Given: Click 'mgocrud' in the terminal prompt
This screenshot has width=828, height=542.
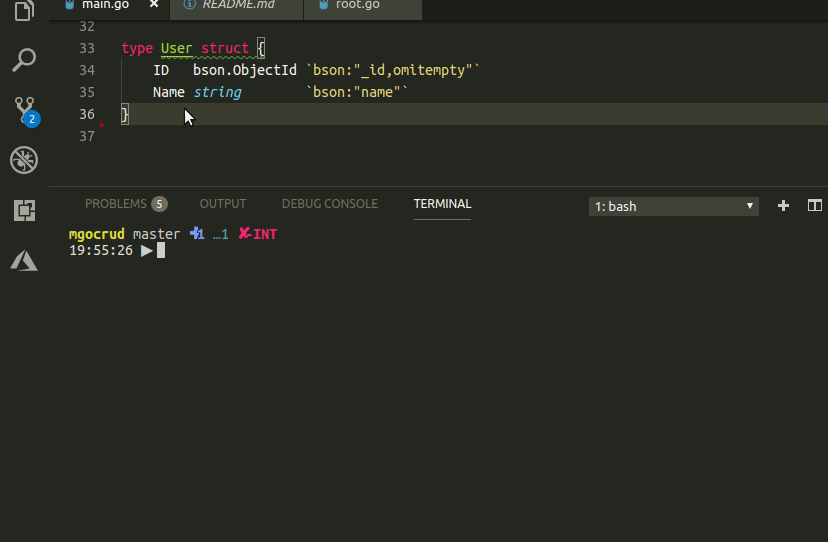Looking at the screenshot, I should pyautogui.click(x=97, y=235).
